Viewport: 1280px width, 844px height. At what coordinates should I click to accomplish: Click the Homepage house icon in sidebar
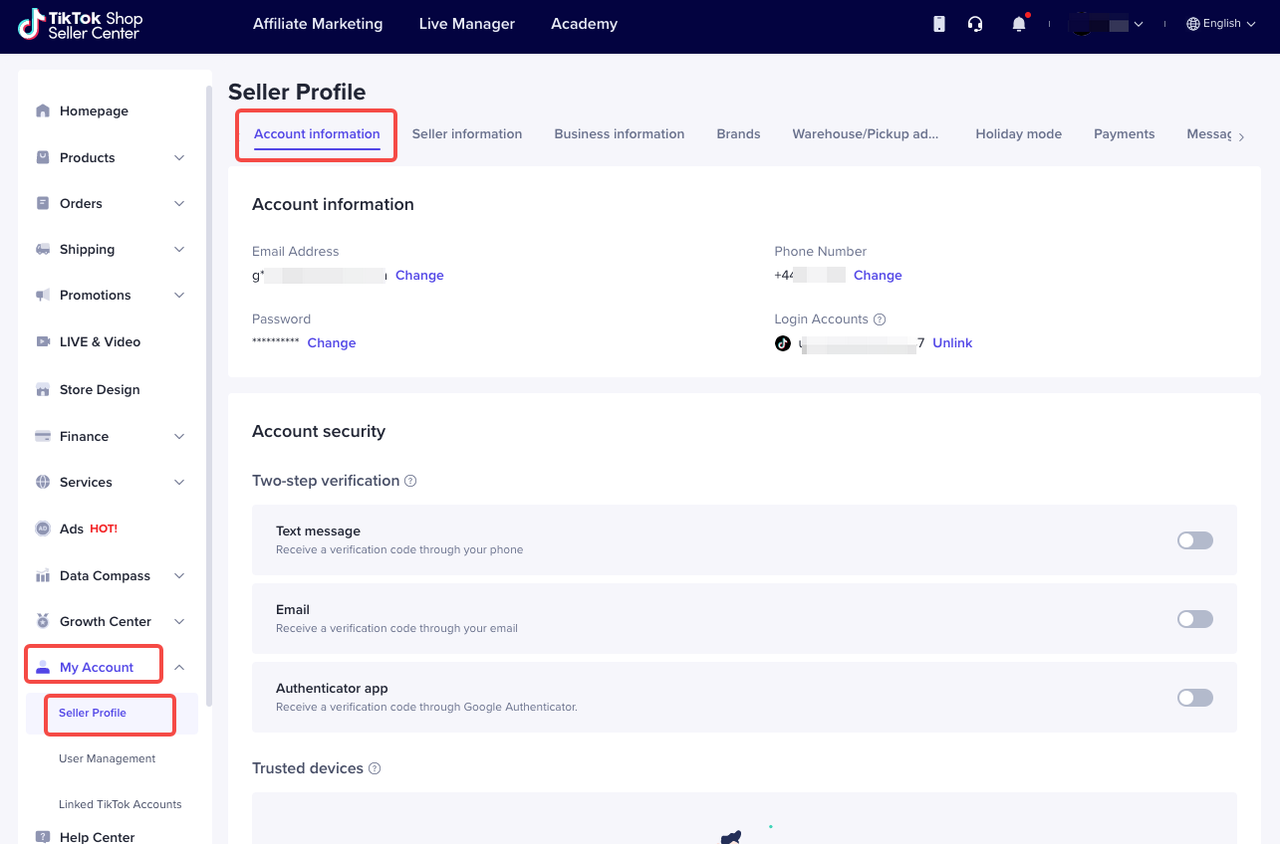(x=43, y=111)
